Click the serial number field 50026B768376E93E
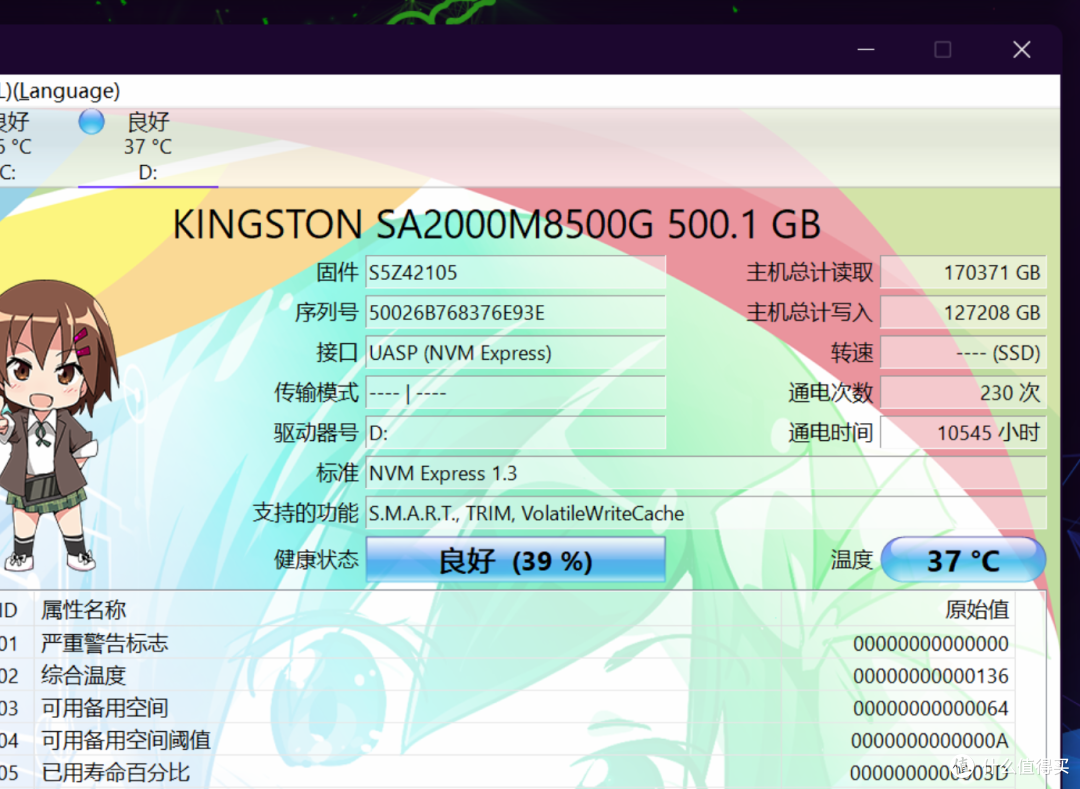The width and height of the screenshot is (1080, 789). click(x=515, y=313)
